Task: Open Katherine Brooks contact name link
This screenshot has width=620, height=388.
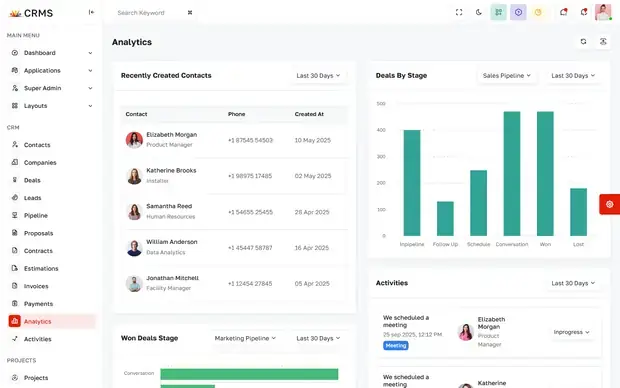Action: coord(171,170)
